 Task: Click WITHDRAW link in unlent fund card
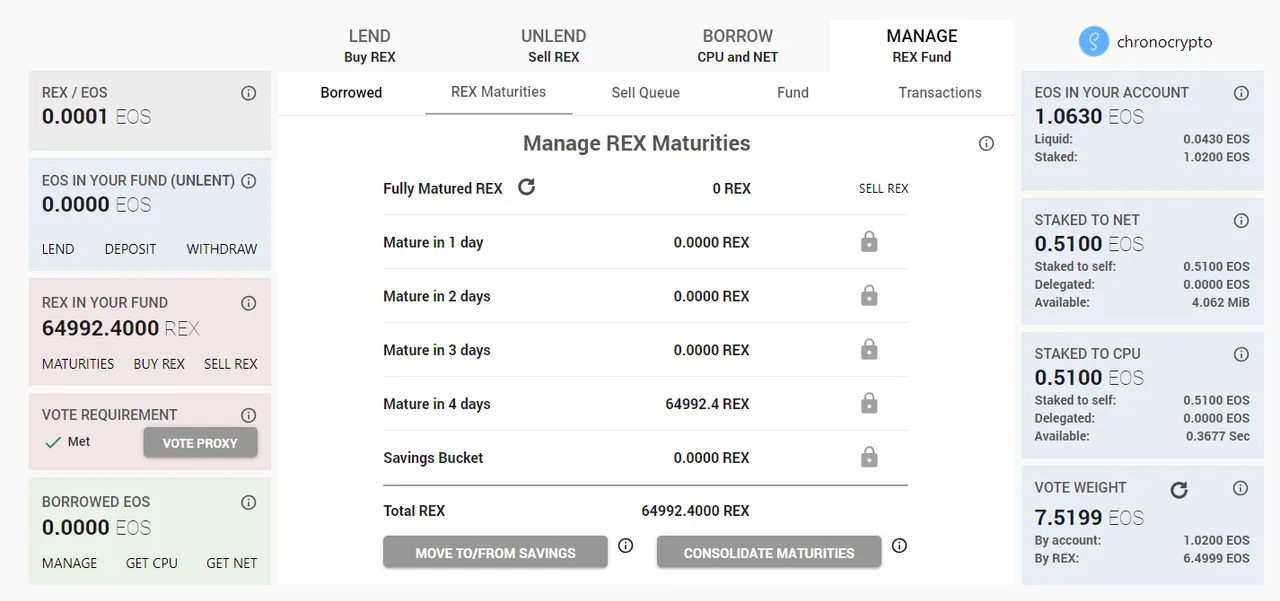point(222,249)
